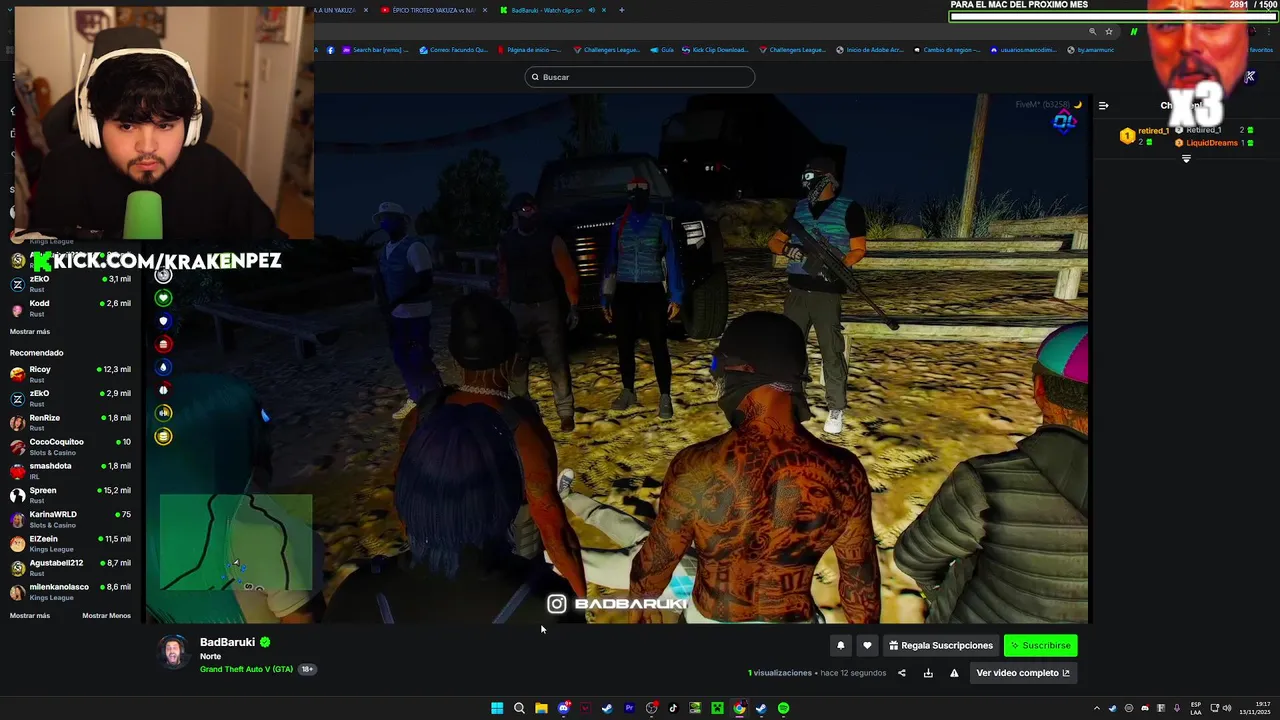Click the green Suscribirse button
This screenshot has width=1280, height=720.
(1040, 645)
